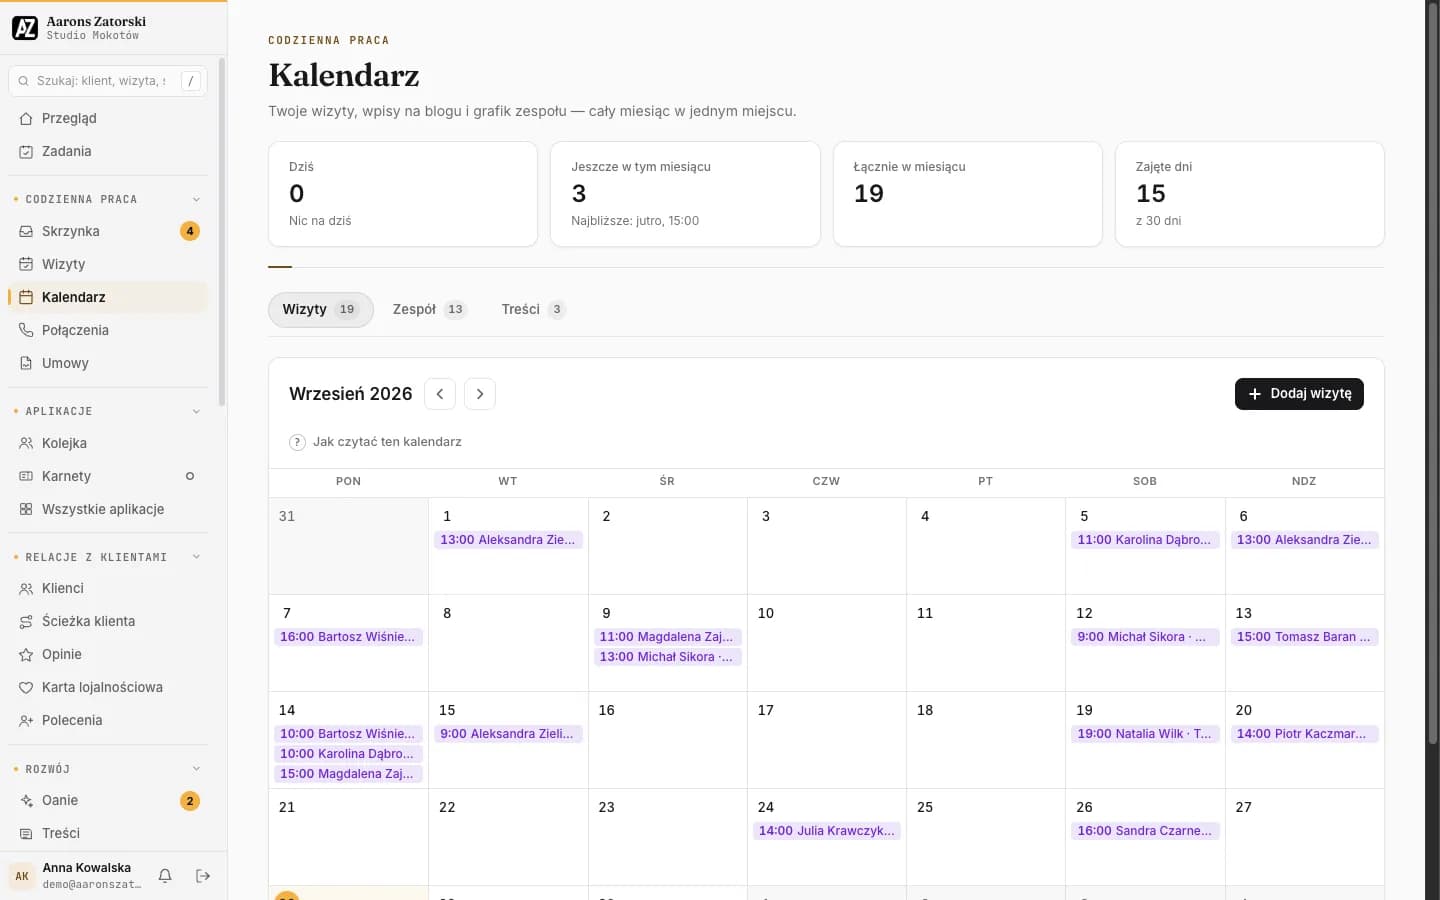Collapse the Rozwój sidebar section
This screenshot has height=900, width=1440.
(196, 769)
